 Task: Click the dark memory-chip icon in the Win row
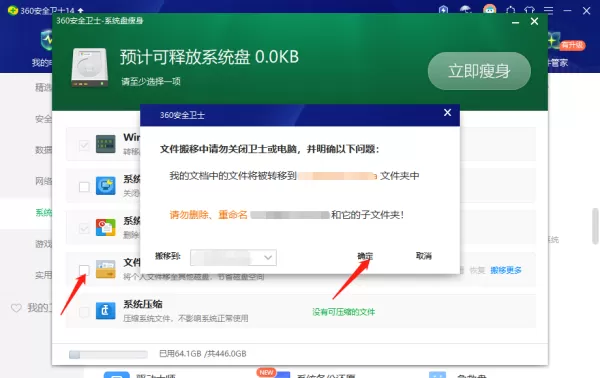106,144
